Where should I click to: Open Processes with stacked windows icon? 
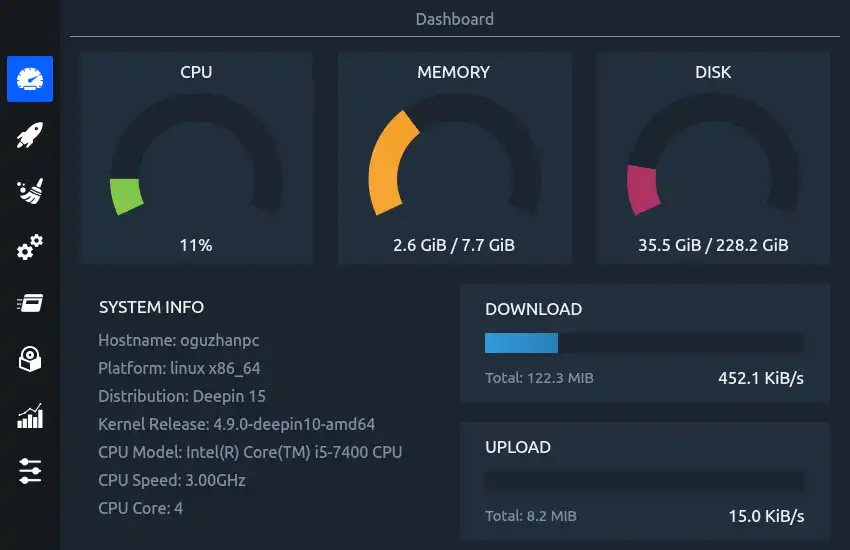[x=30, y=303]
